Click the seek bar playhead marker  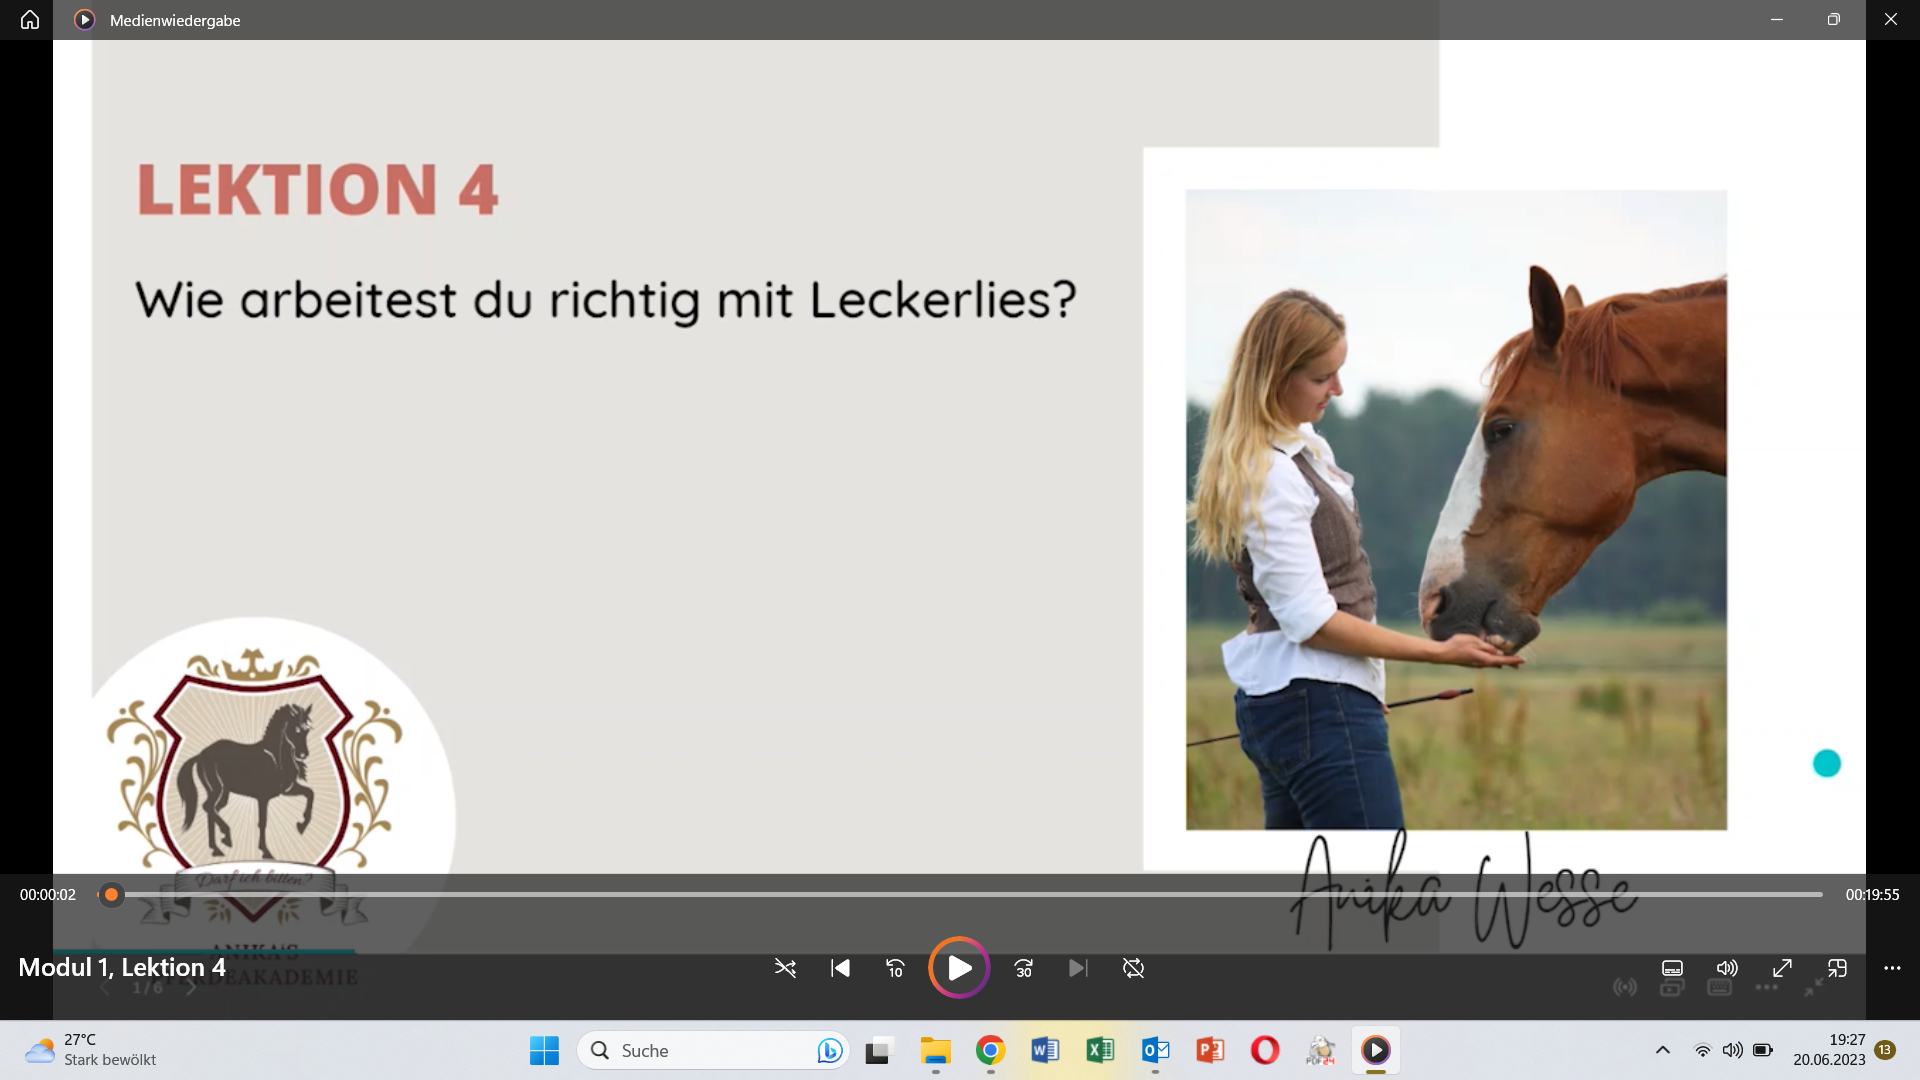(111, 894)
